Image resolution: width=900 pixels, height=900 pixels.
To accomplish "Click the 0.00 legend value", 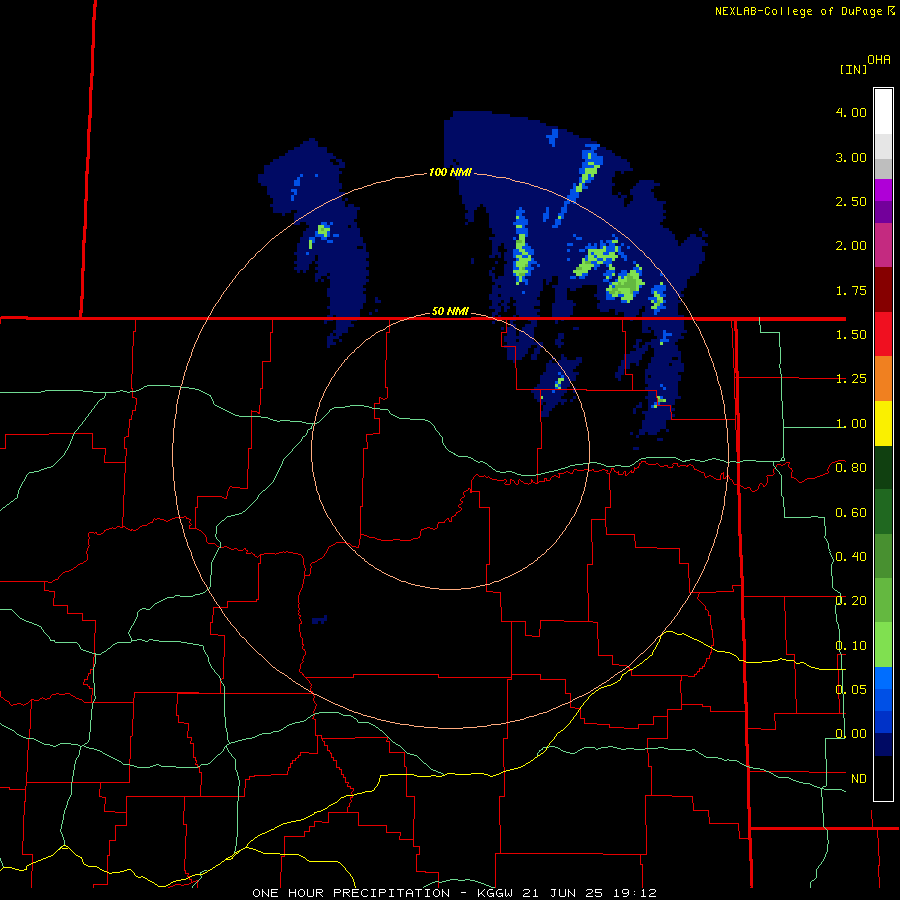I will [x=851, y=734].
